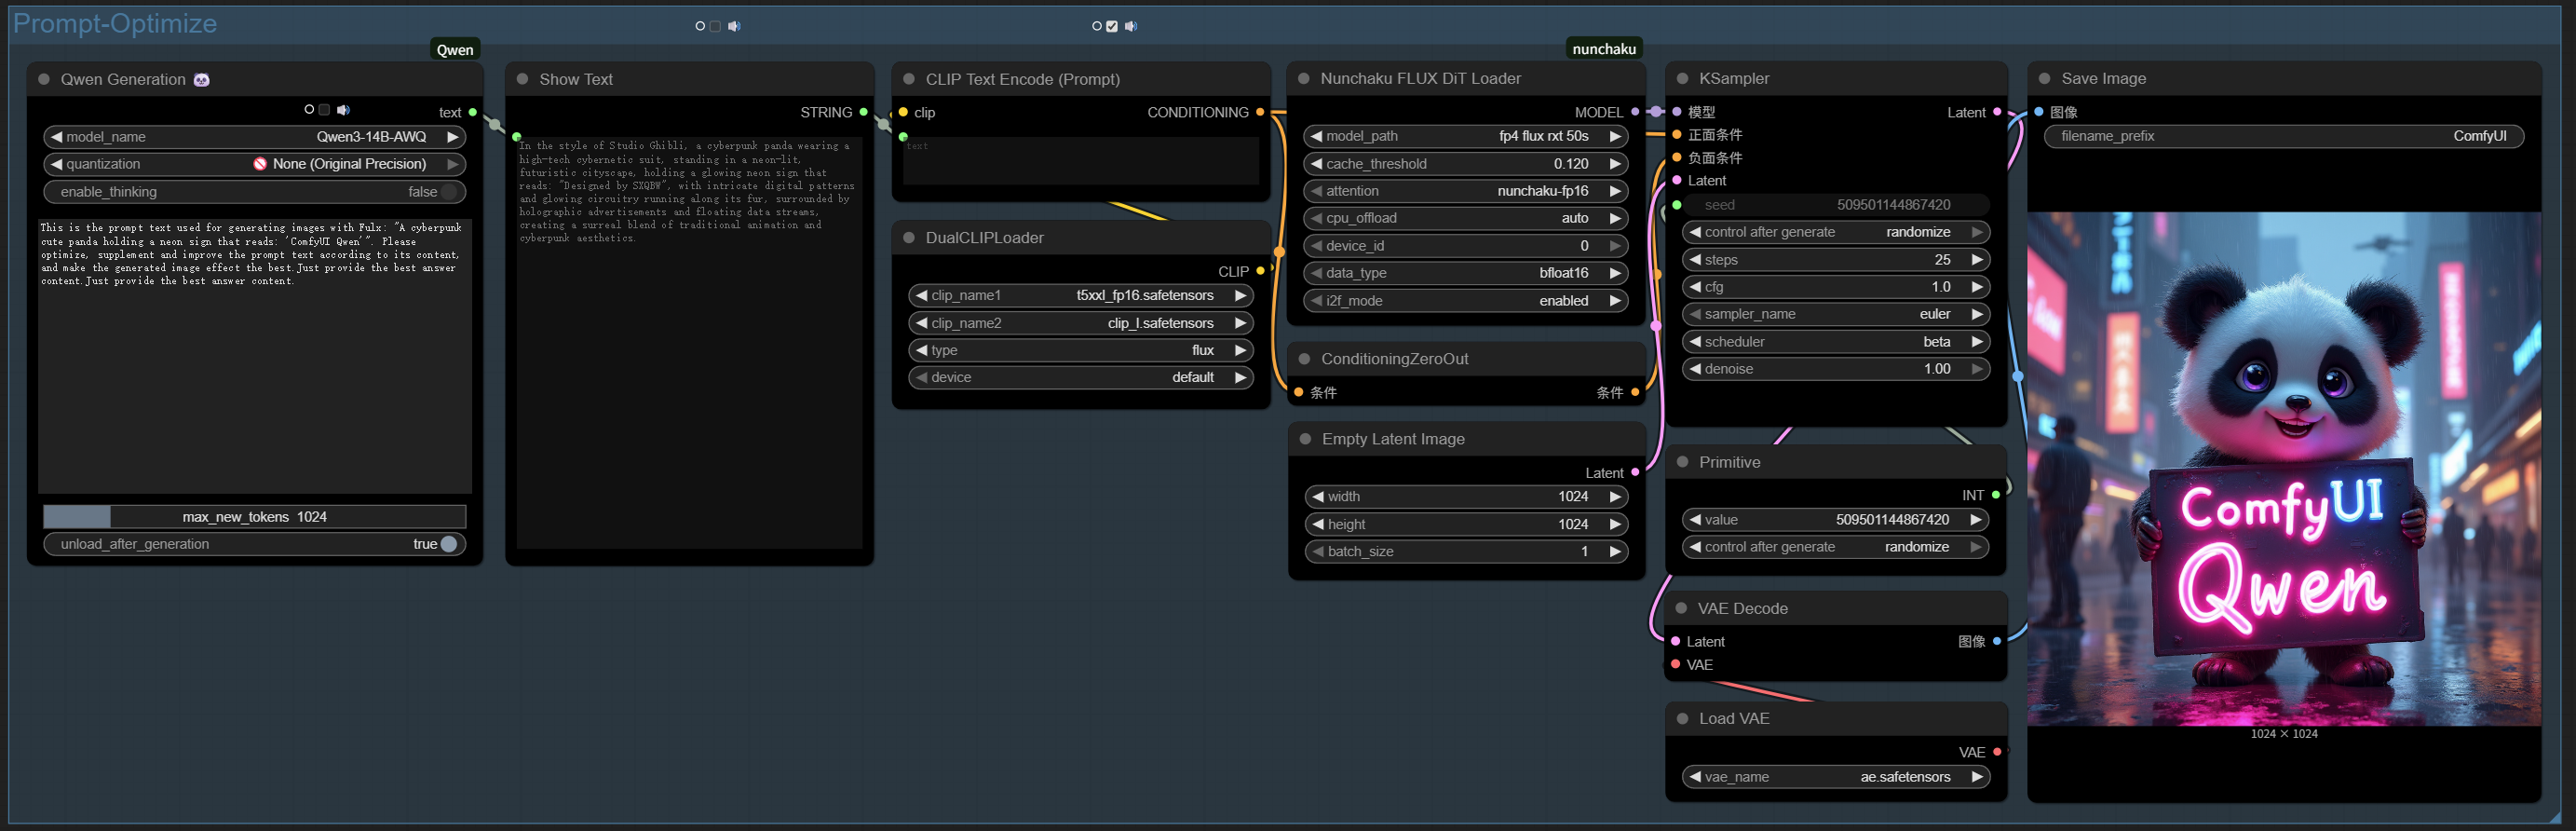Screen dimensions: 2576x831
Task: Collapse the Save Image node via its title dot
Action: [x=2044, y=78]
